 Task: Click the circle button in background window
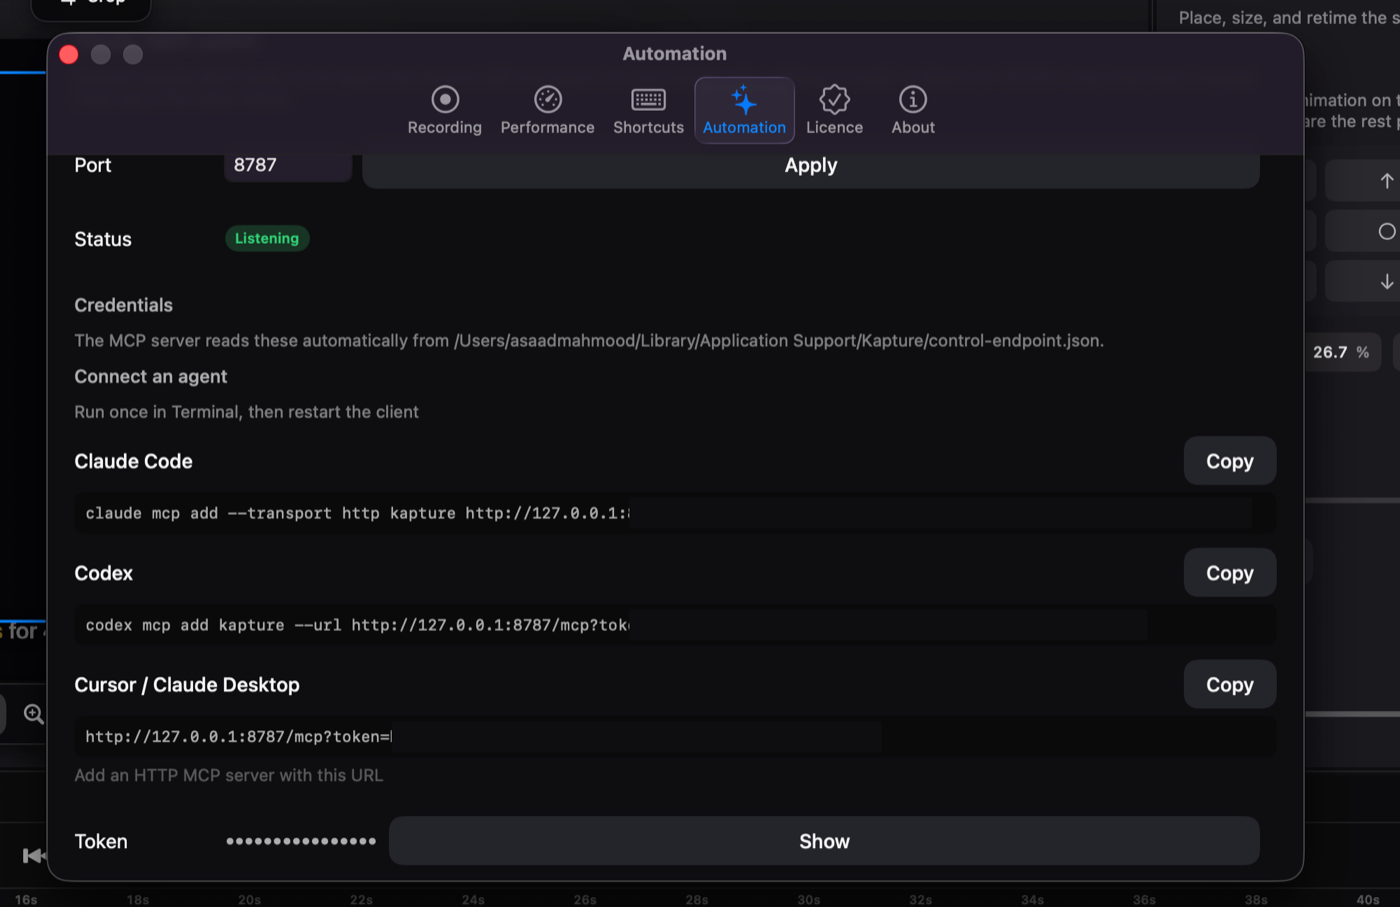point(1386,231)
